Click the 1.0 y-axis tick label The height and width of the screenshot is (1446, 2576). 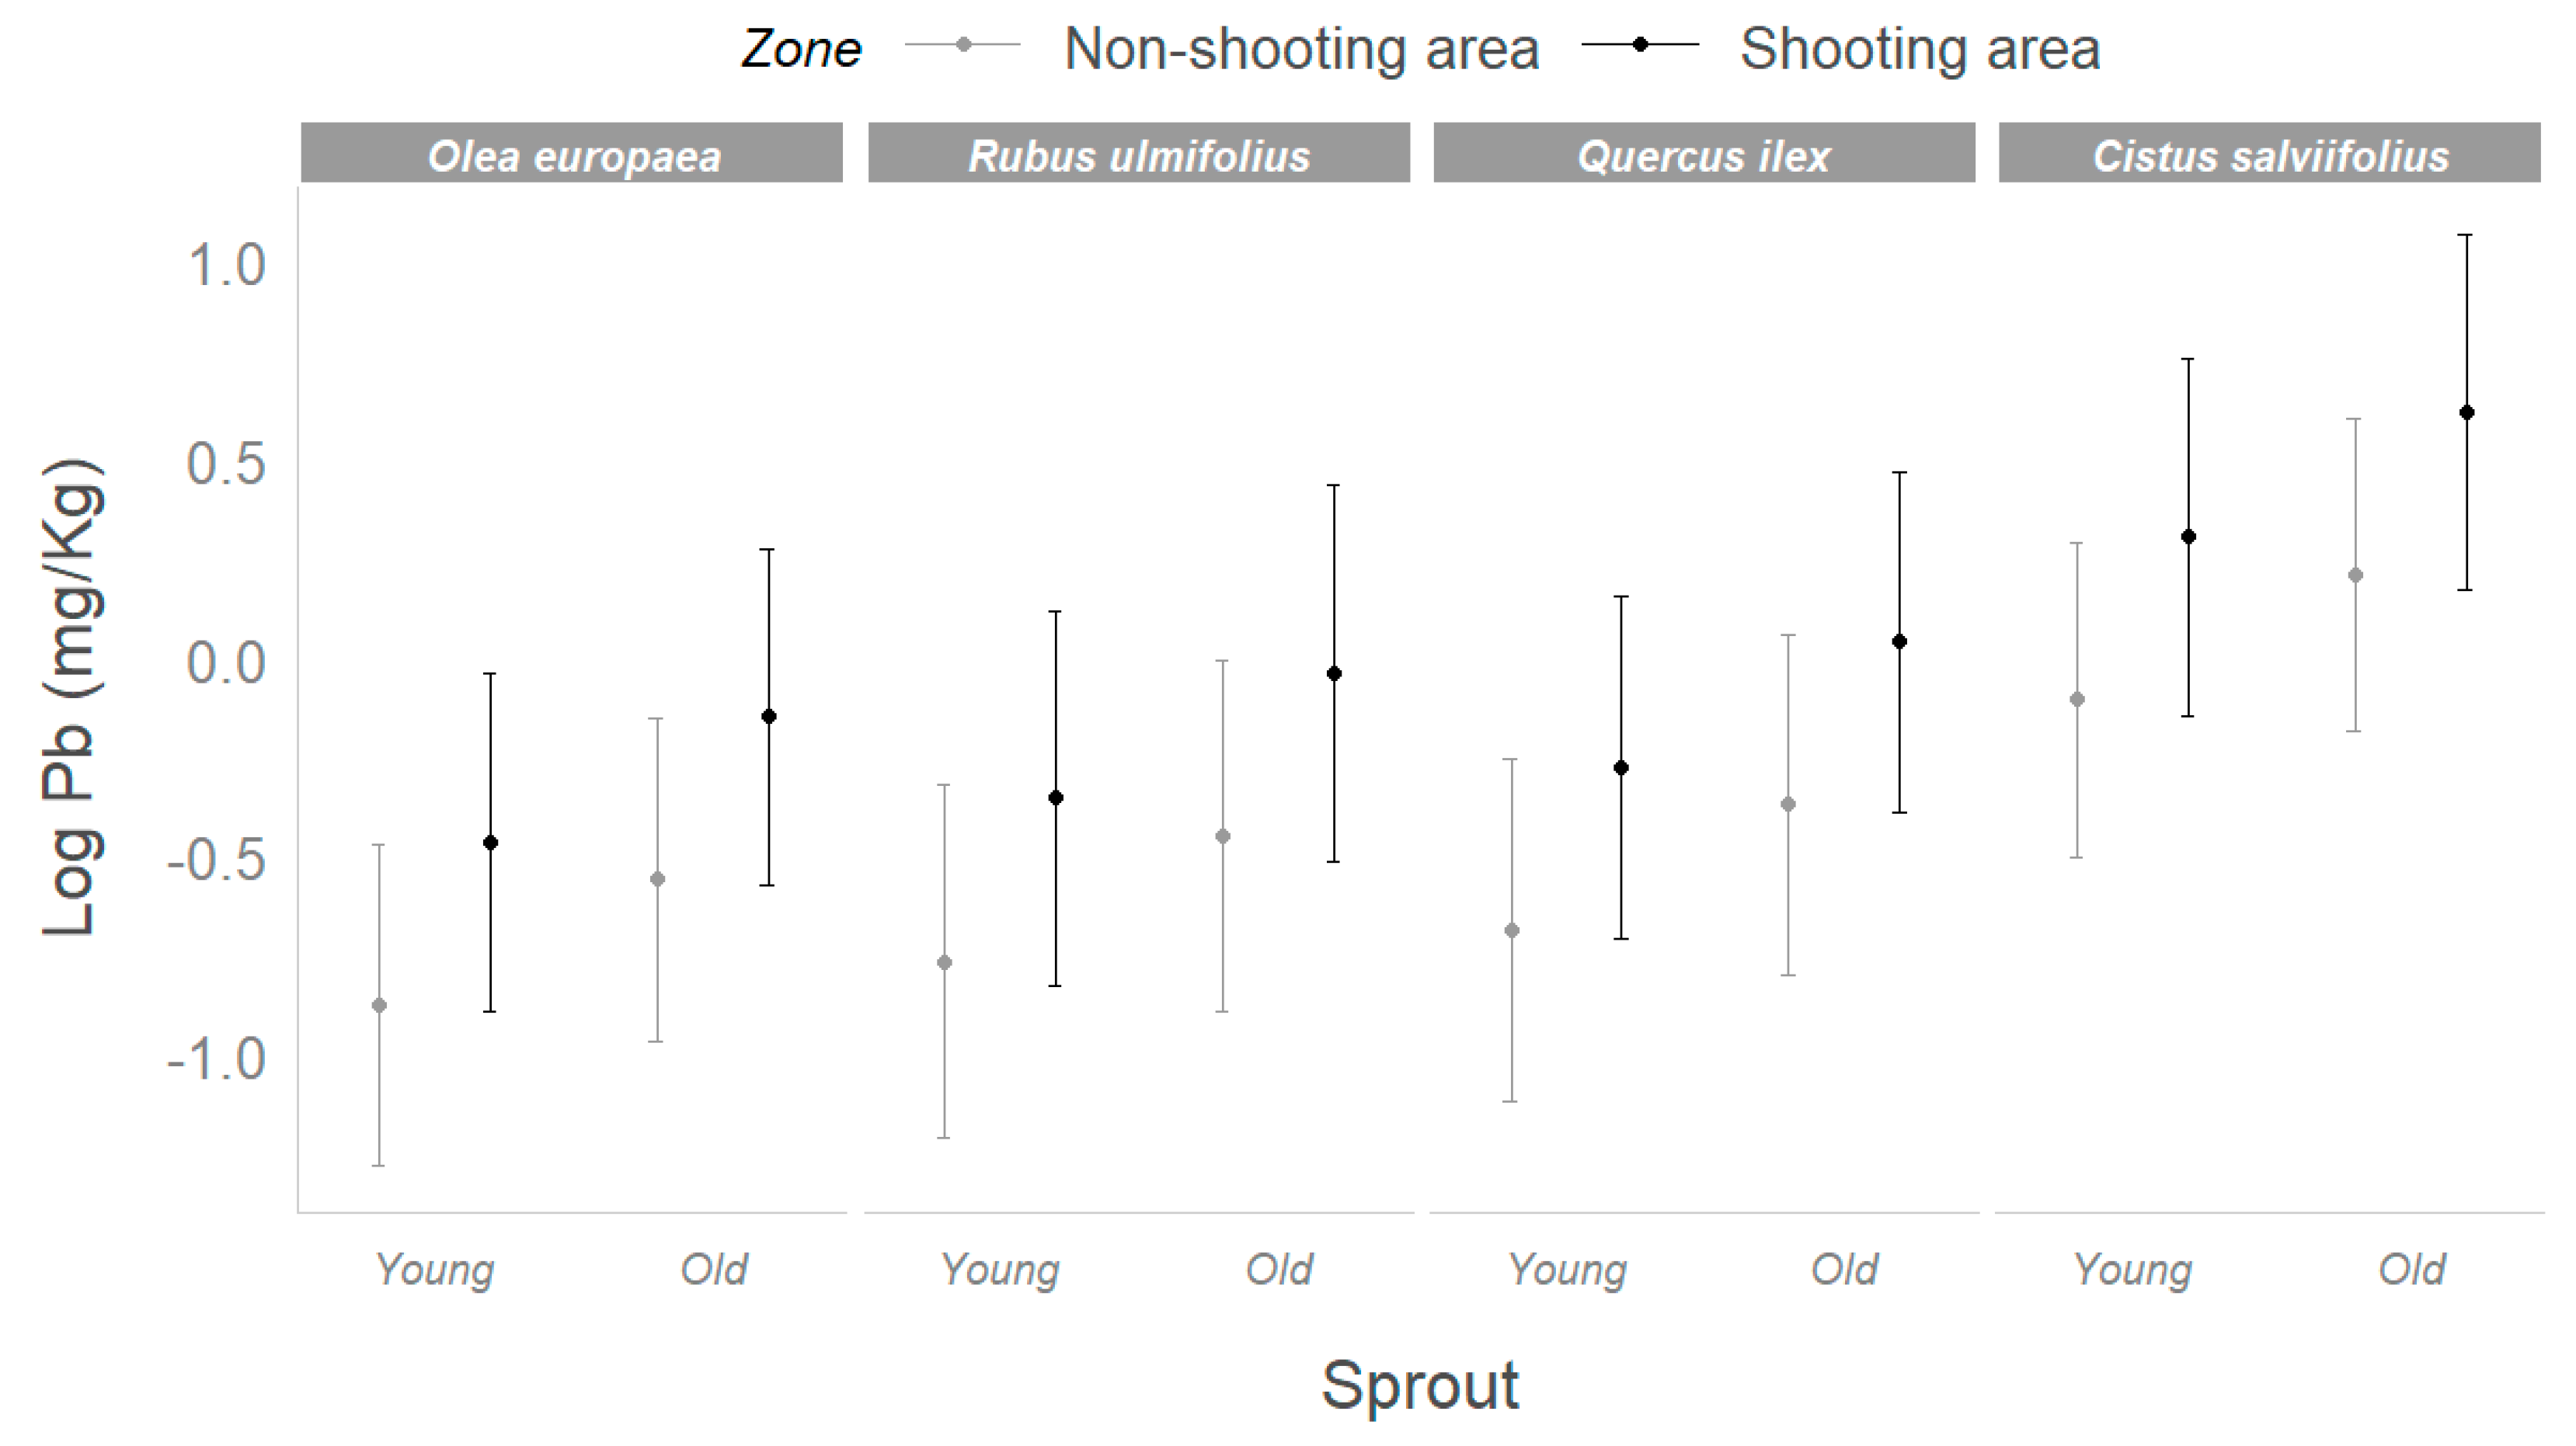pos(226,265)
